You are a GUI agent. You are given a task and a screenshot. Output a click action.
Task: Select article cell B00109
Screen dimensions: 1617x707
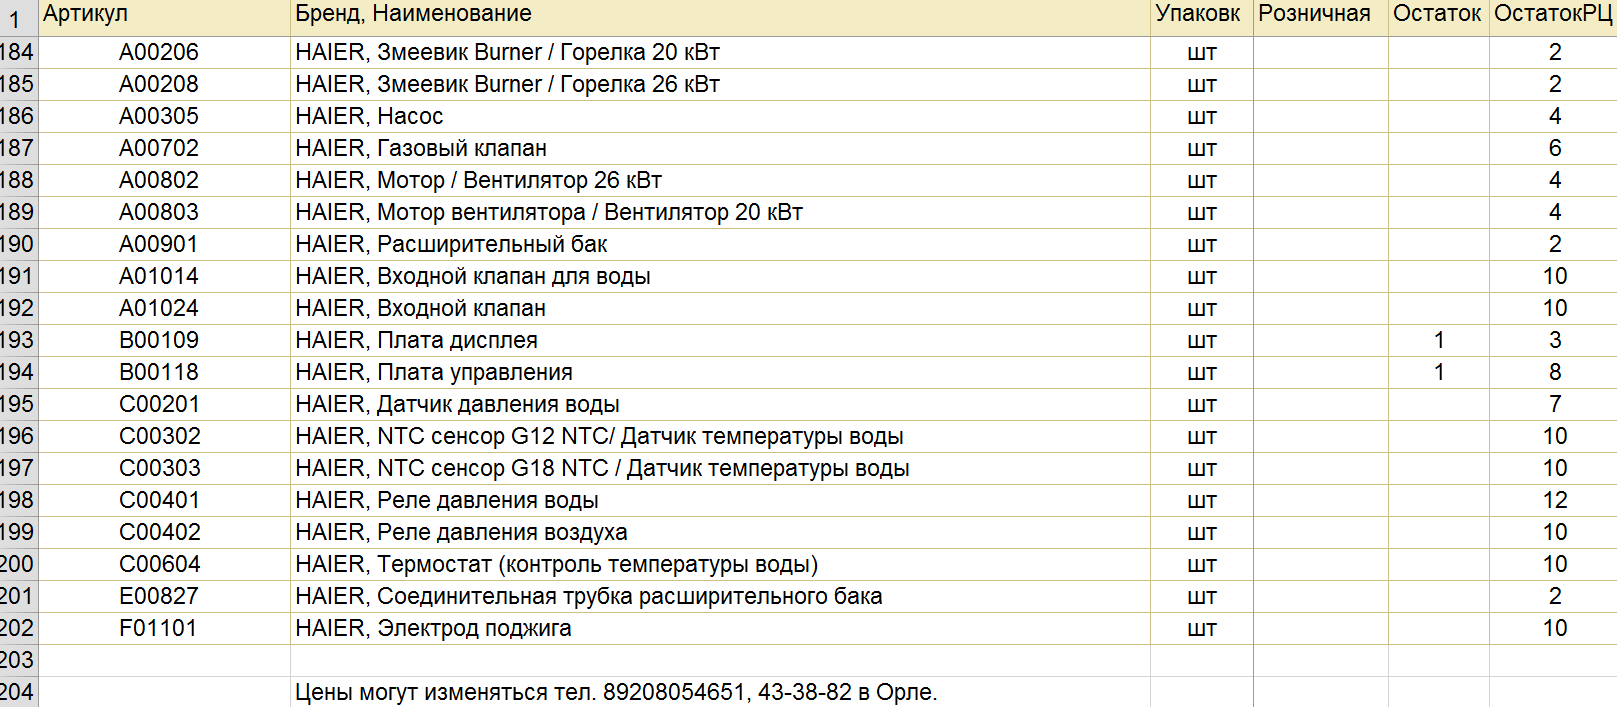pyautogui.click(x=164, y=341)
